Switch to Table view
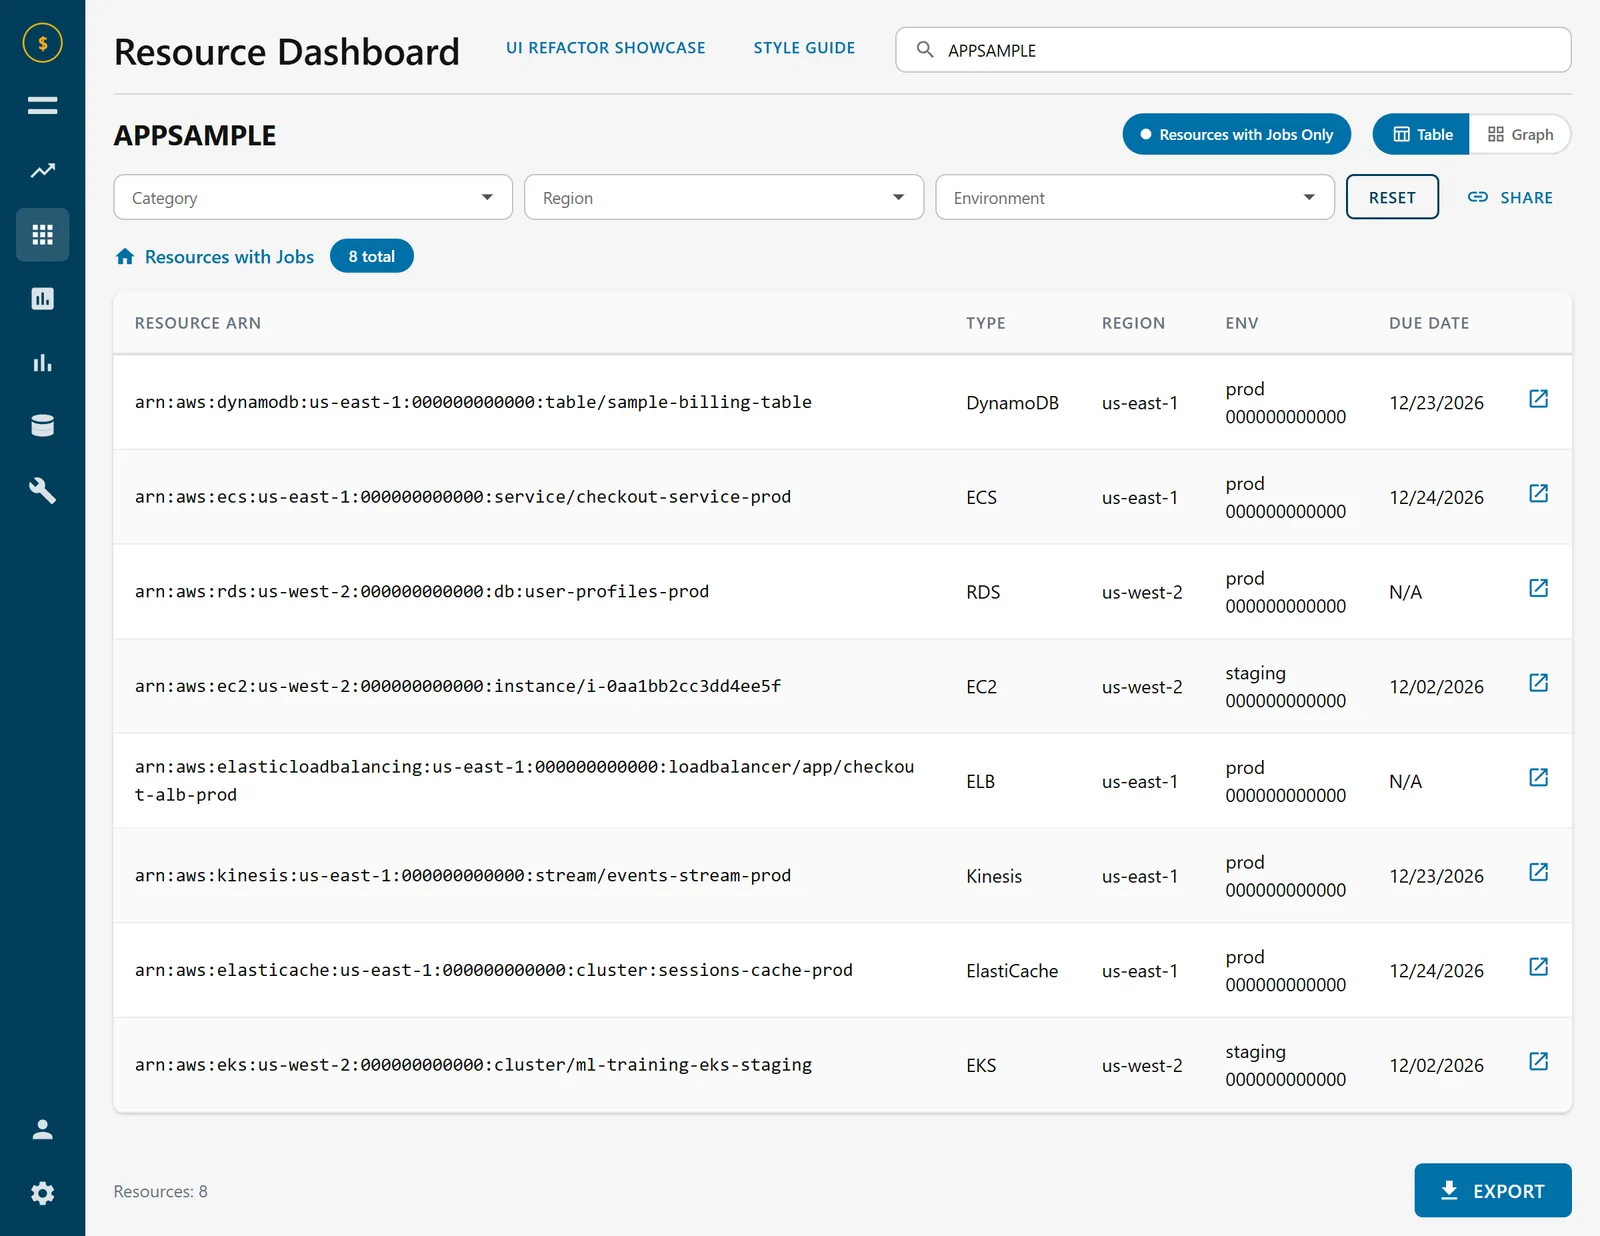Image resolution: width=1600 pixels, height=1236 pixels. (x=1421, y=134)
